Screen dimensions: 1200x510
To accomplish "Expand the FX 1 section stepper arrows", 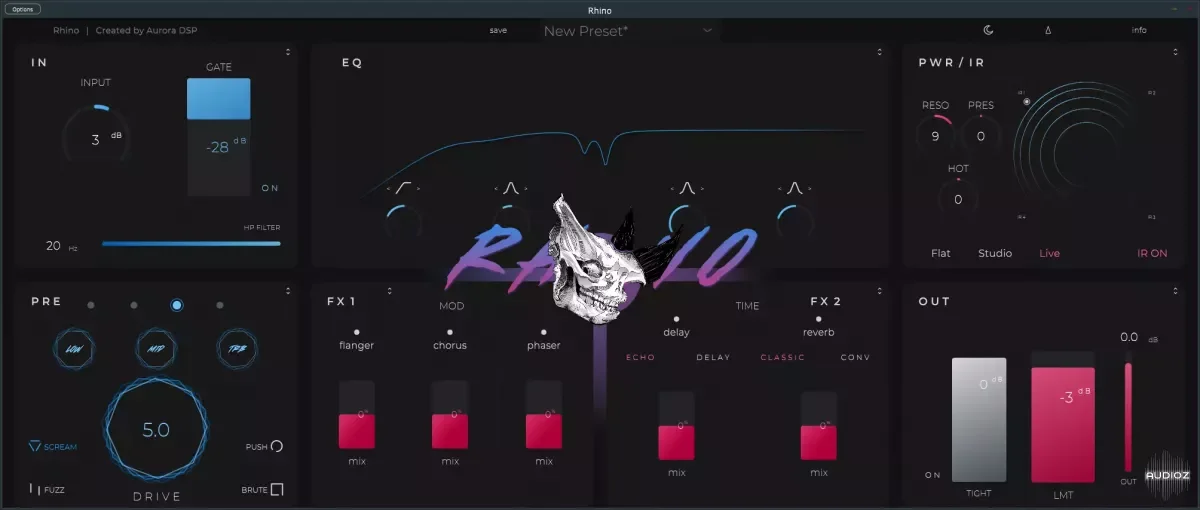I will pyautogui.click(x=390, y=291).
